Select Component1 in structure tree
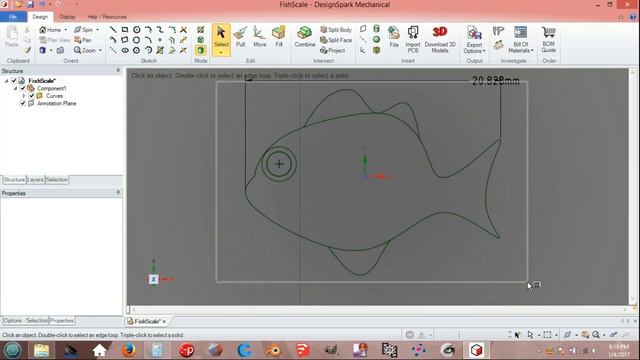The height and width of the screenshot is (360, 640). pyautogui.click(x=51, y=88)
